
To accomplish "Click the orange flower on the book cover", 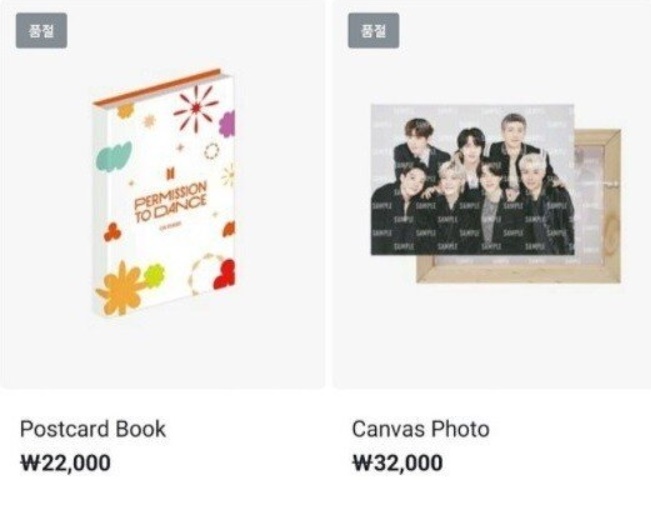I will (120, 288).
